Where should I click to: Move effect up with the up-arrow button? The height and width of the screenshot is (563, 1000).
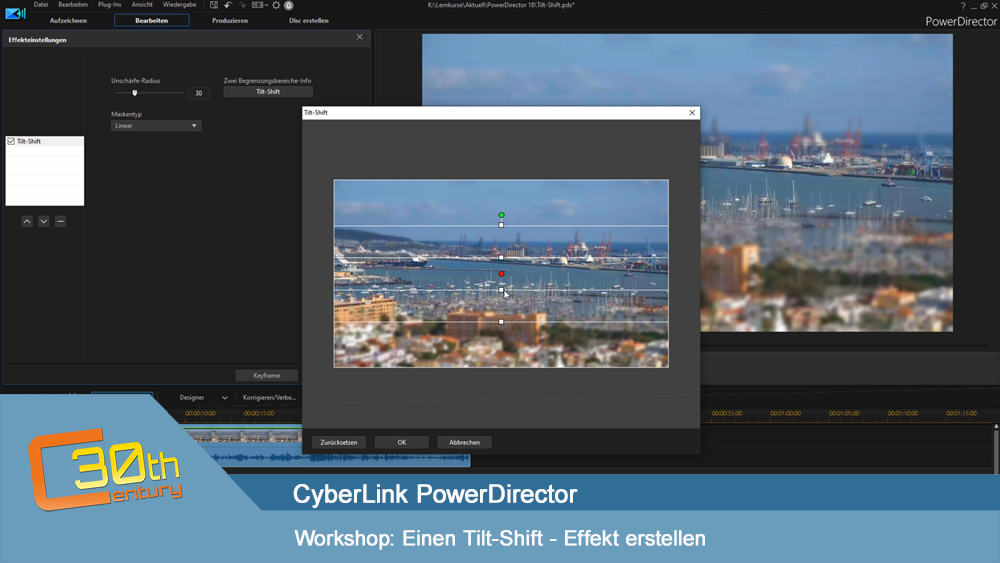pos(27,221)
